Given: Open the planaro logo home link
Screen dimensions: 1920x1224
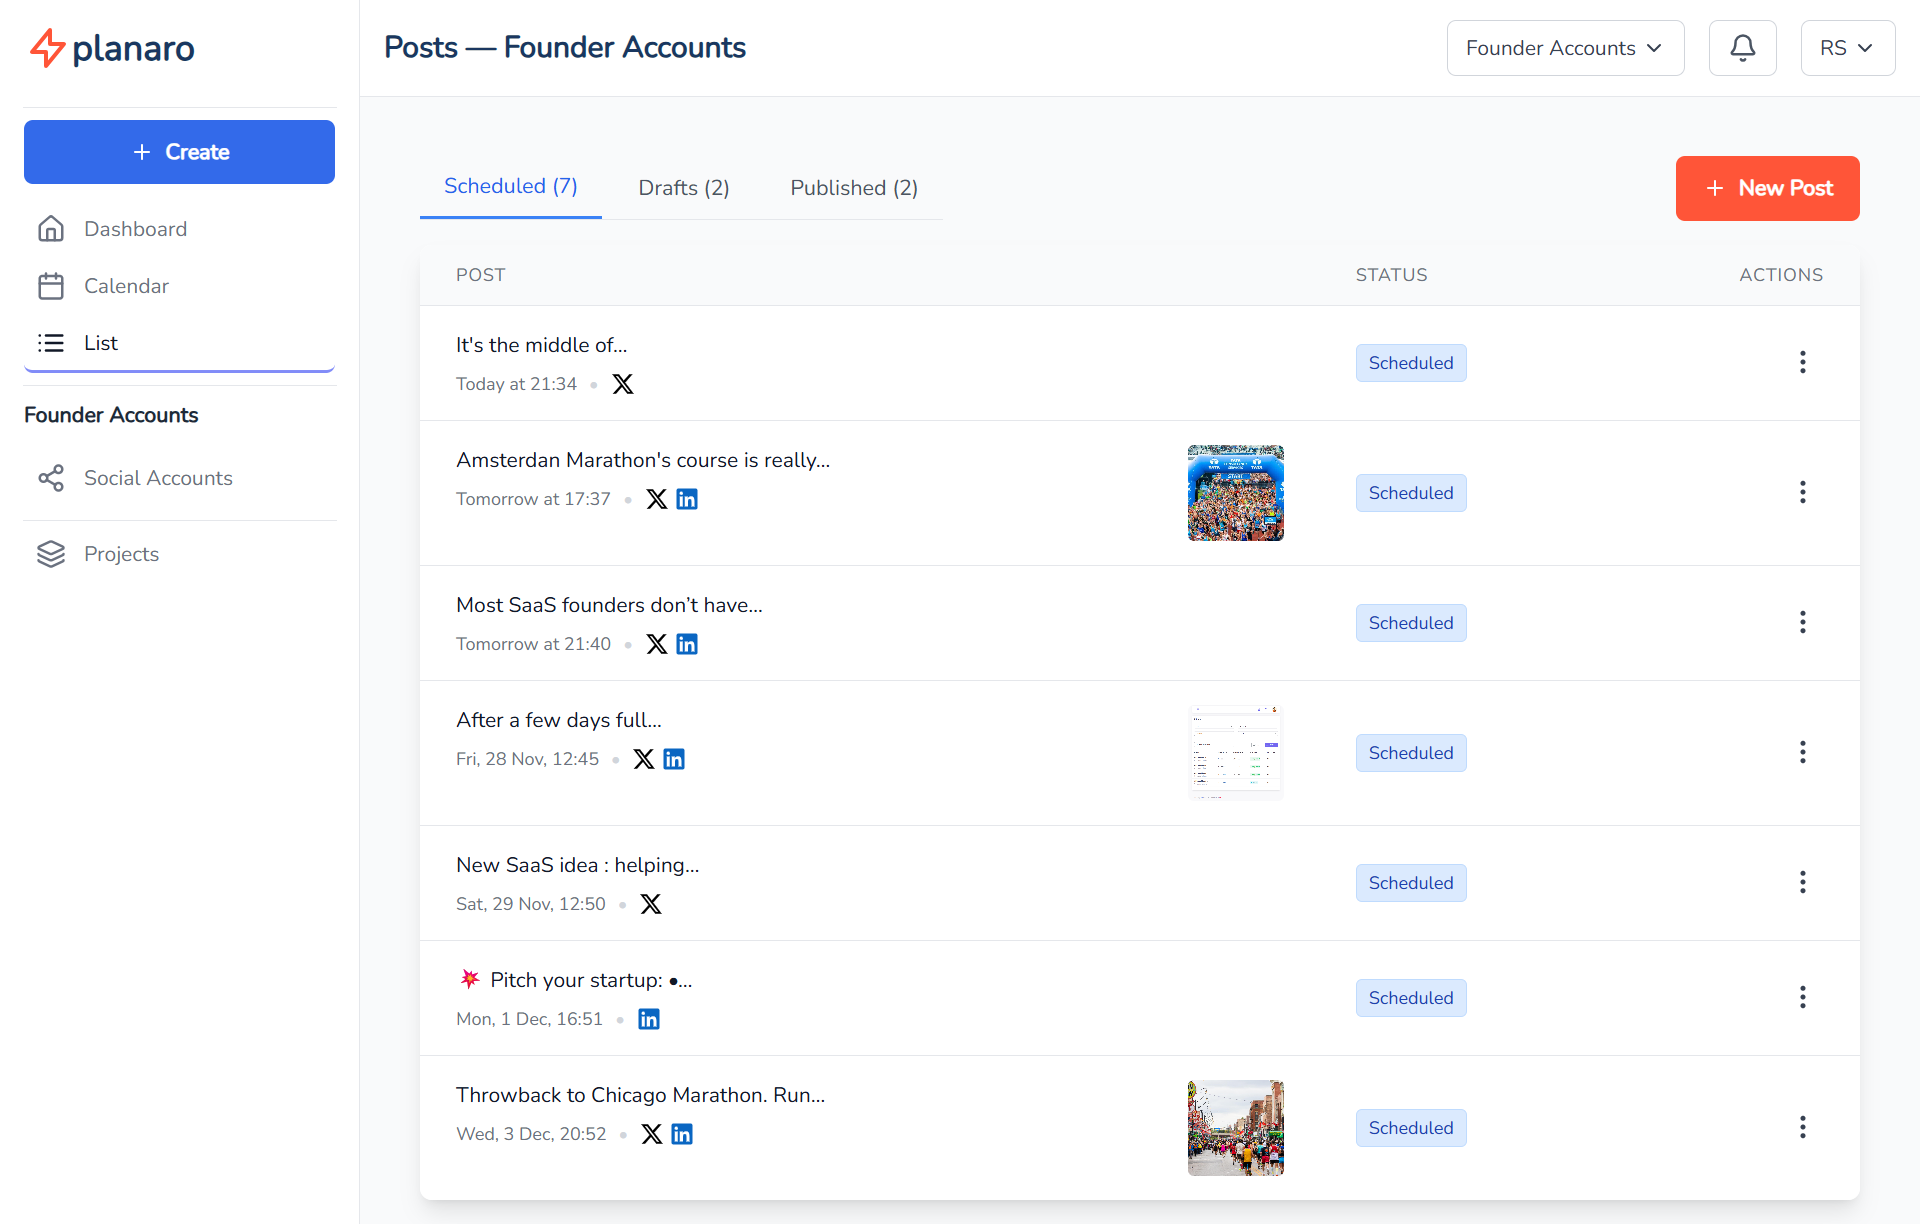Looking at the screenshot, I should tap(111, 47).
